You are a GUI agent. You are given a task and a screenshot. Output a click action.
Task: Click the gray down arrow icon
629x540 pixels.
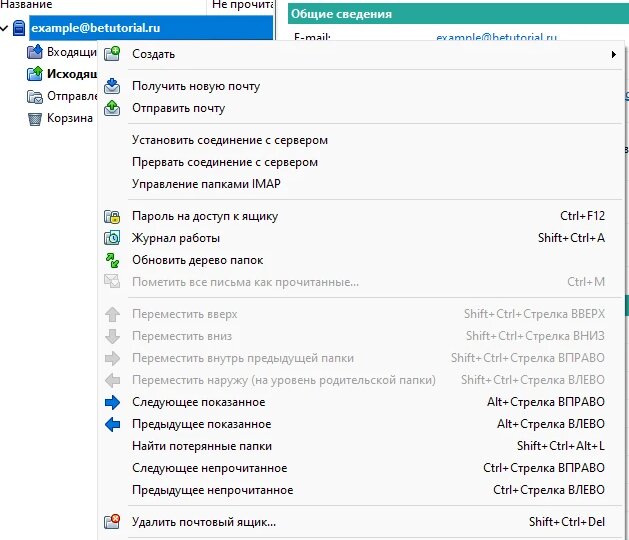pyautogui.click(x=112, y=336)
